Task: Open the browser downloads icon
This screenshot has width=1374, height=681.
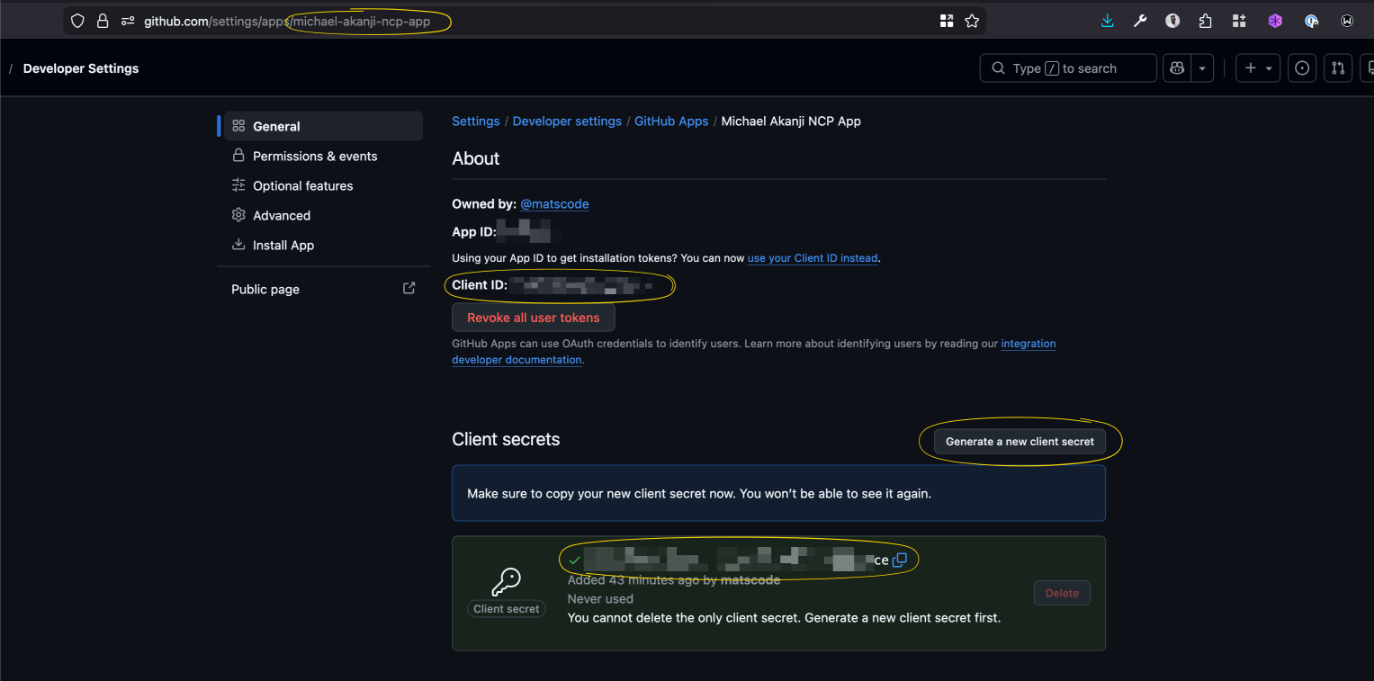Action: (1106, 20)
